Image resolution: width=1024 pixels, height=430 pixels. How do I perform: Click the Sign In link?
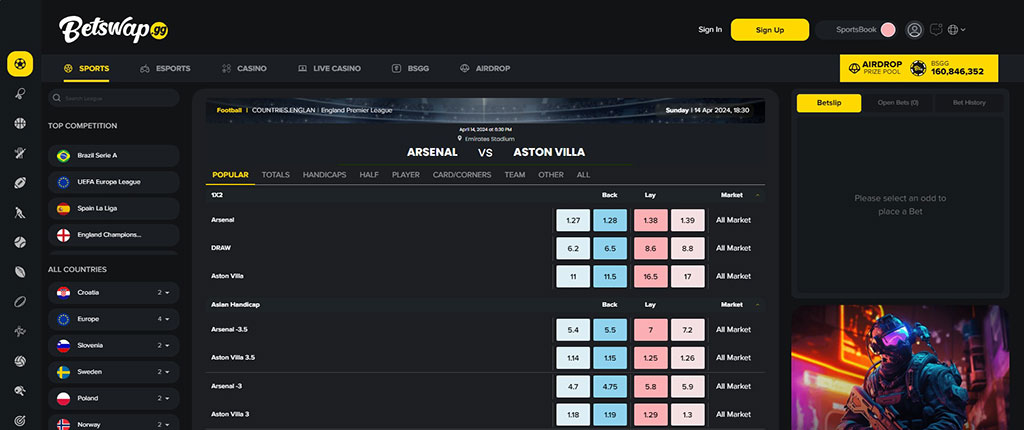click(x=710, y=29)
